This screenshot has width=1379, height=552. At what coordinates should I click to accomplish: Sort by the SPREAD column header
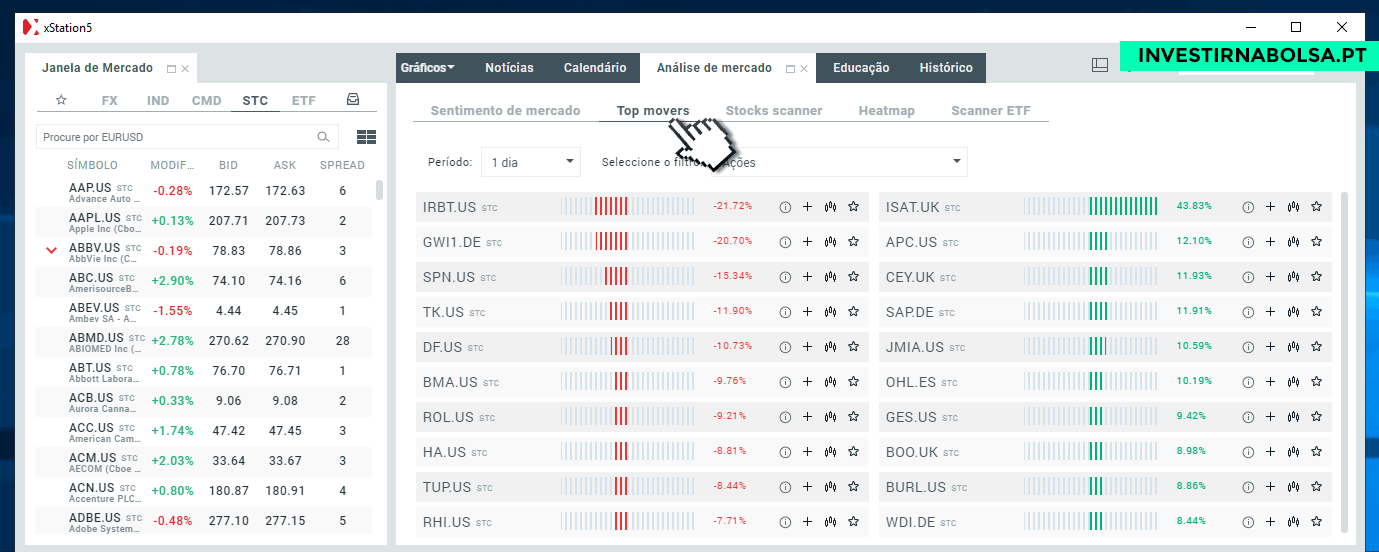point(342,165)
